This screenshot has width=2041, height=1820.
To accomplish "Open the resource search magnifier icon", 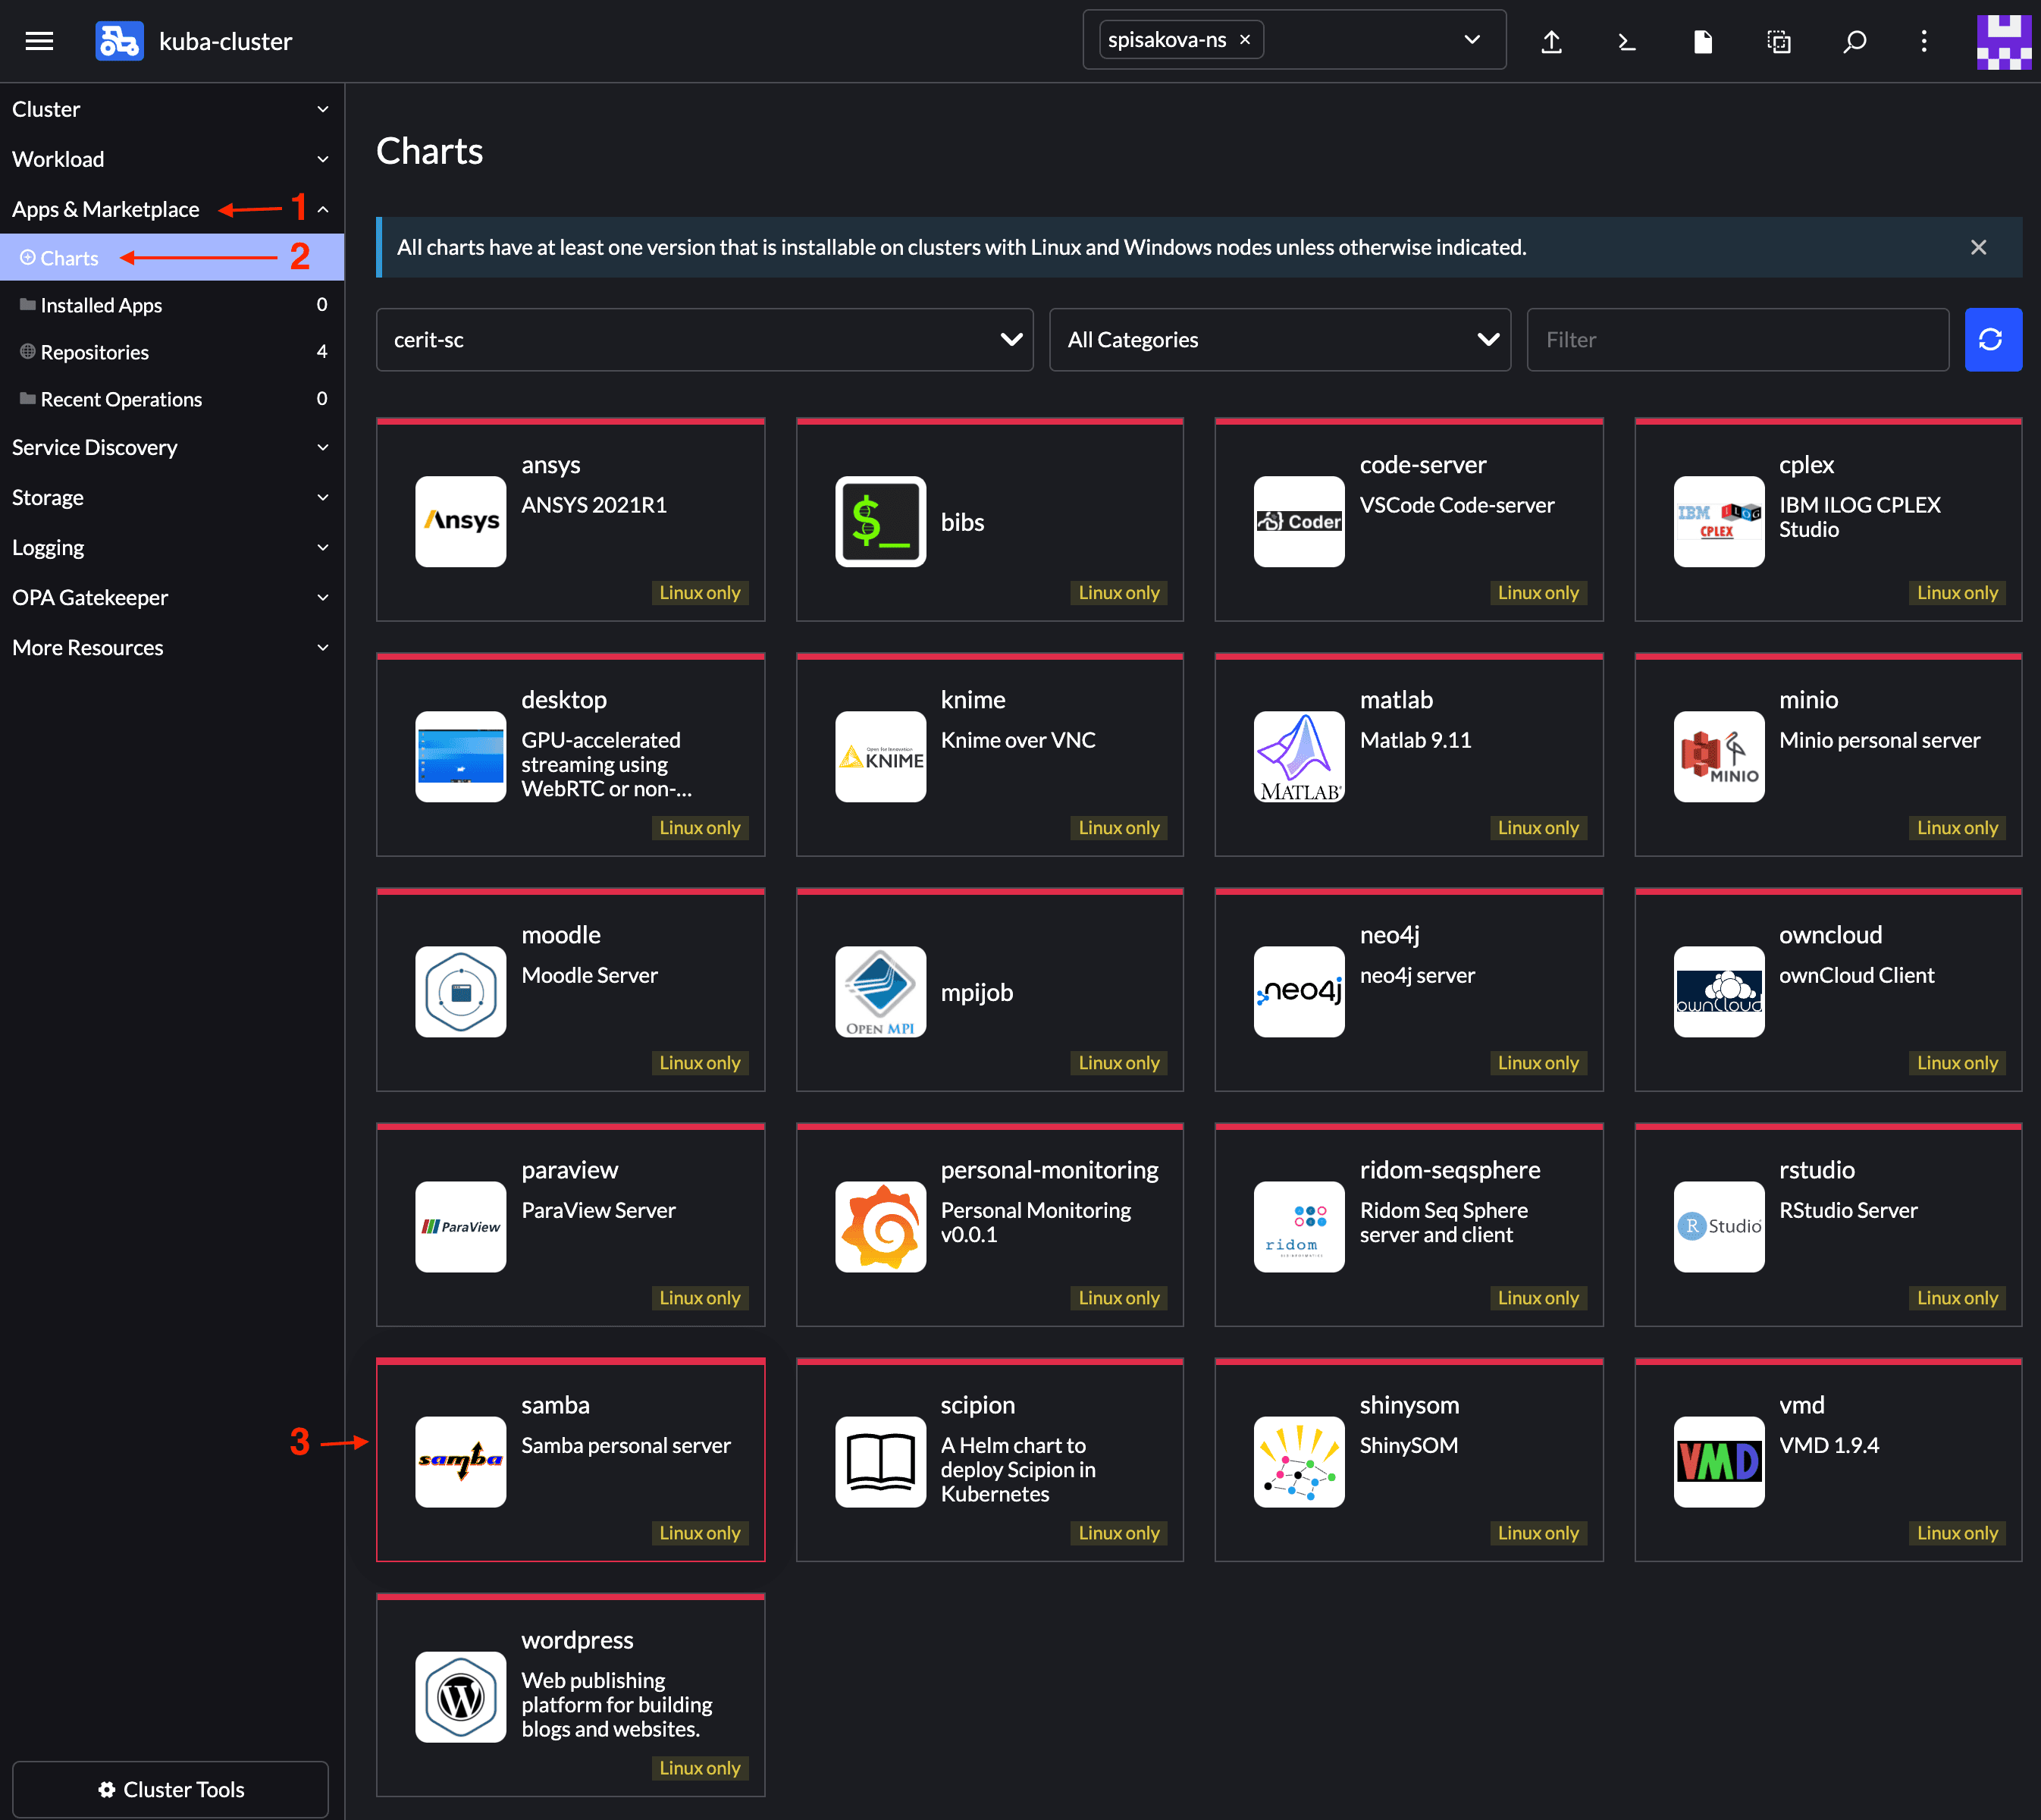I will pyautogui.click(x=1854, y=41).
